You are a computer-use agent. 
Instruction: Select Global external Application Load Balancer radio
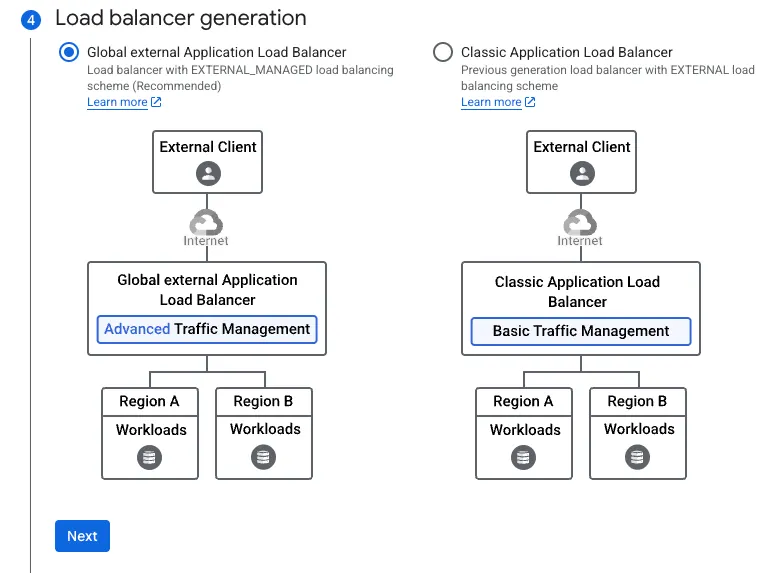click(69, 52)
